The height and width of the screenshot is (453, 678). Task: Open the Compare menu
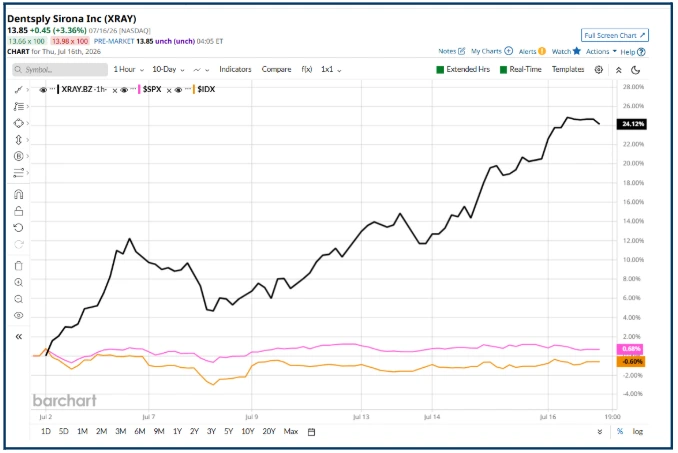(x=276, y=69)
